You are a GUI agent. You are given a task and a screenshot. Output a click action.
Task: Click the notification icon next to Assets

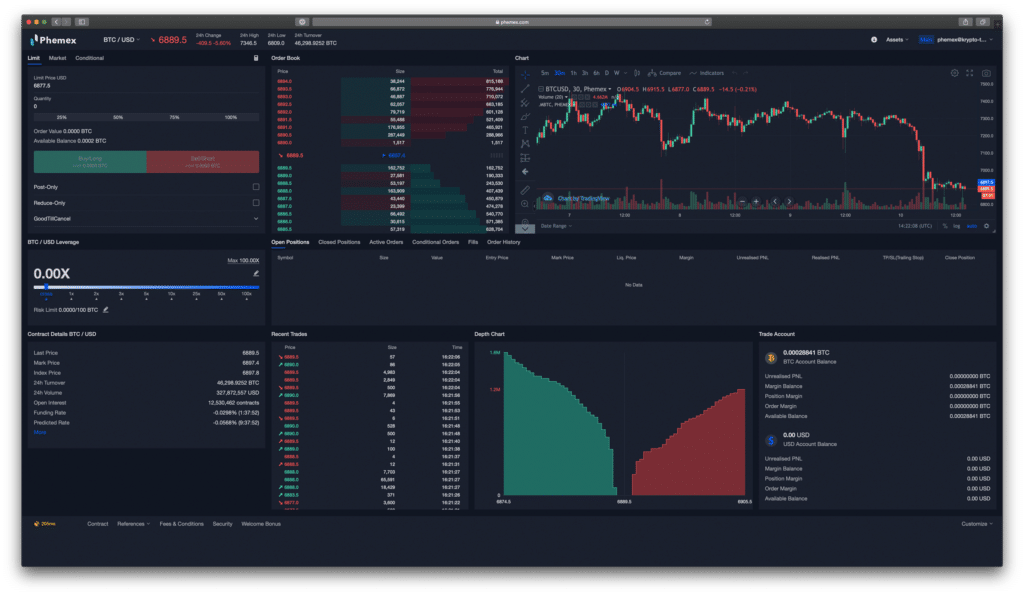[x=874, y=40]
